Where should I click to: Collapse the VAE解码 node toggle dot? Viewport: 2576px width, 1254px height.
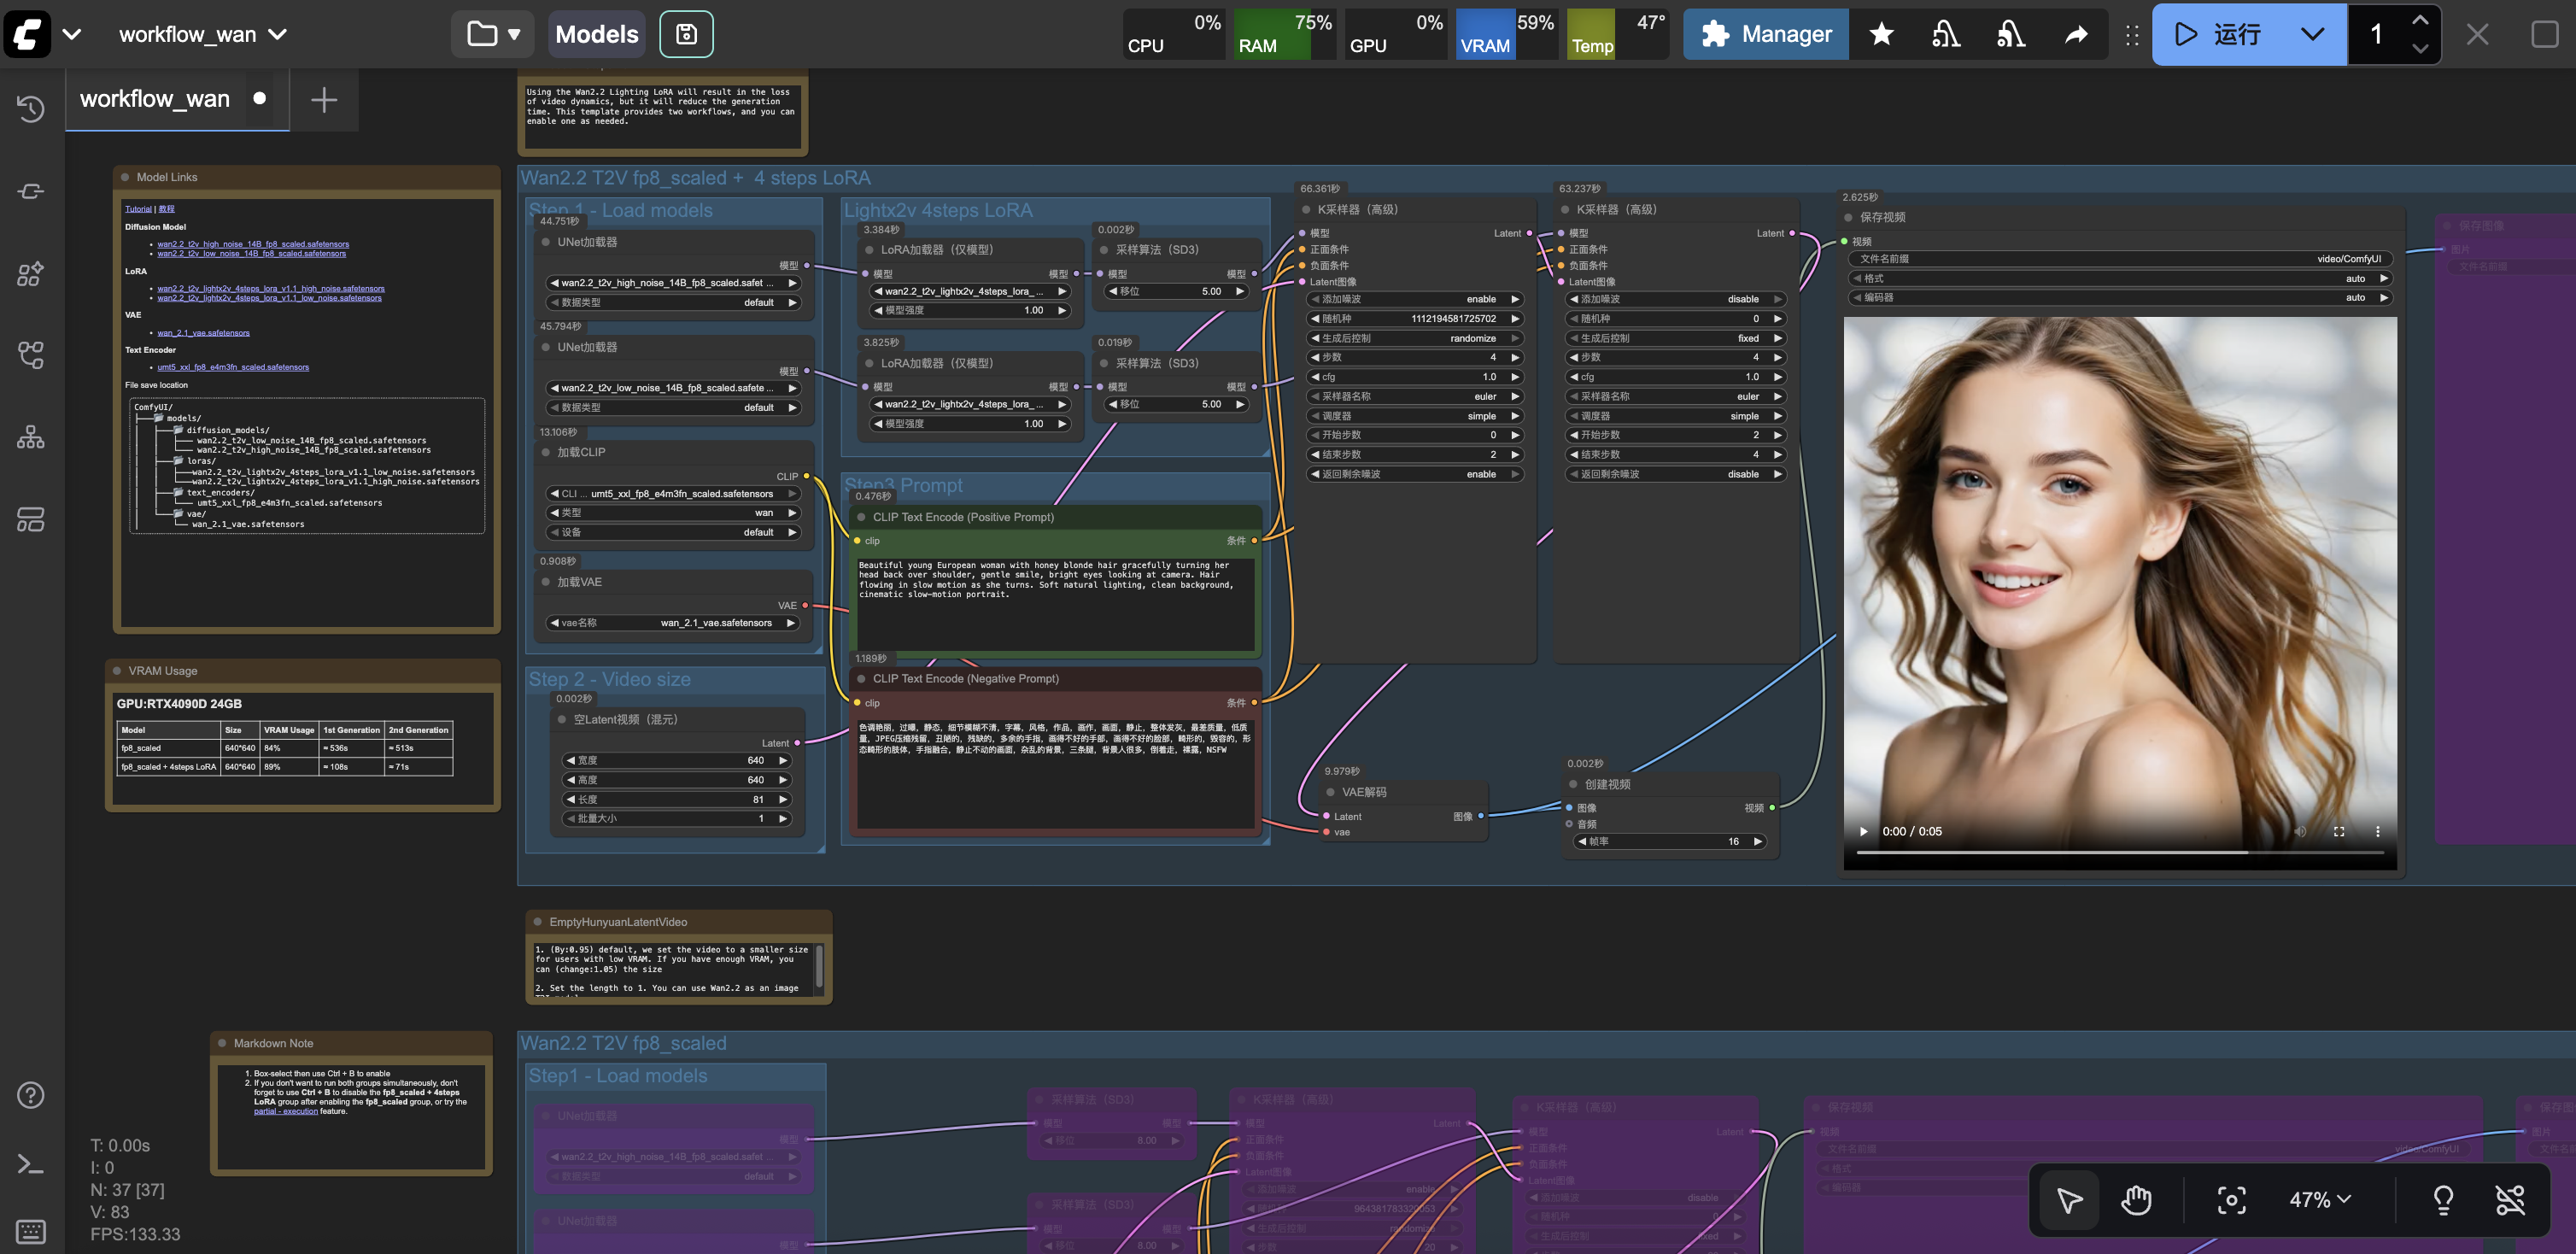[x=1330, y=792]
